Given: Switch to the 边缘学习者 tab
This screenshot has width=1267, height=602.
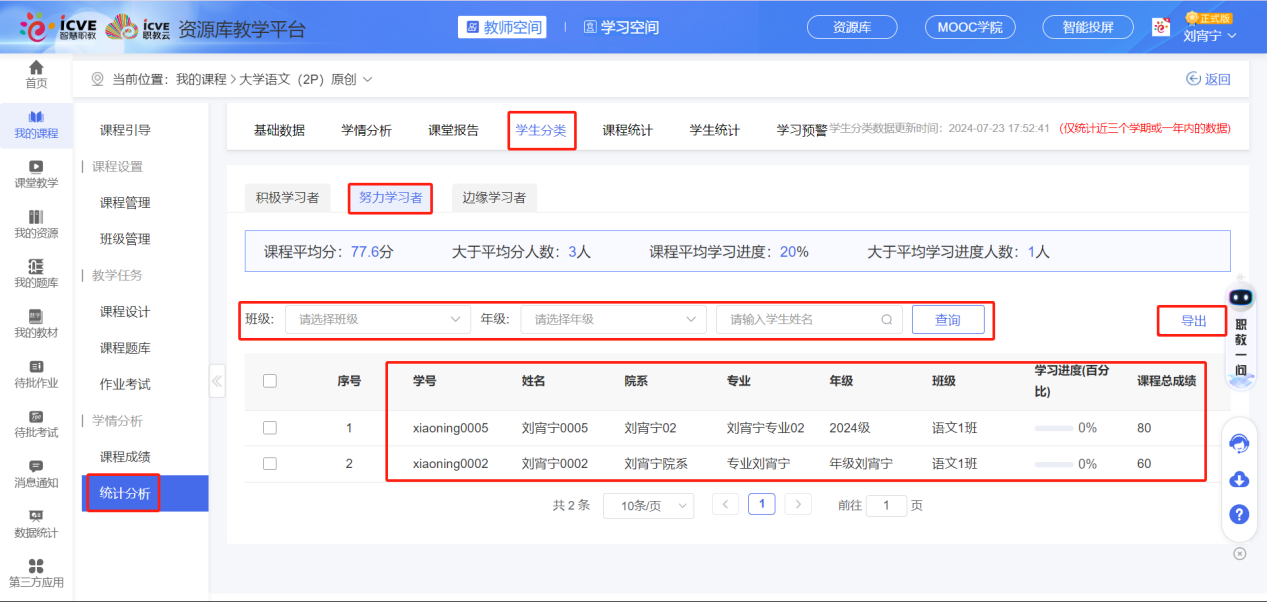Looking at the screenshot, I should click(x=494, y=198).
